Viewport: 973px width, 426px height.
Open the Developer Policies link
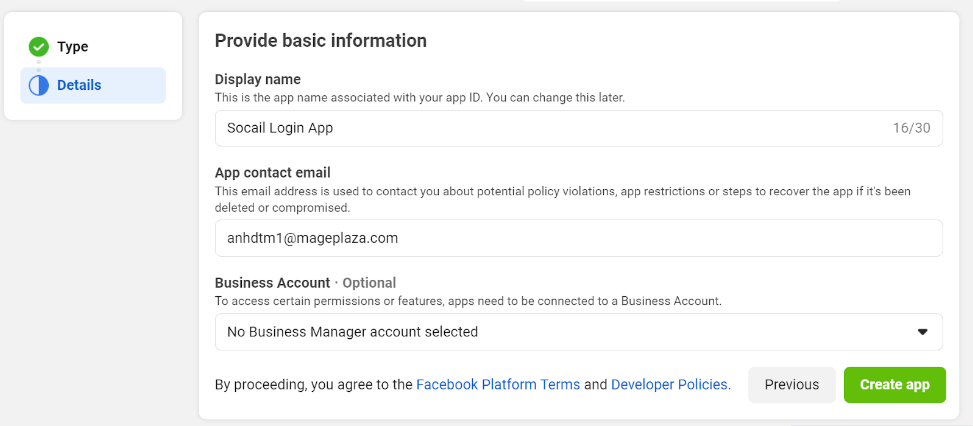669,384
